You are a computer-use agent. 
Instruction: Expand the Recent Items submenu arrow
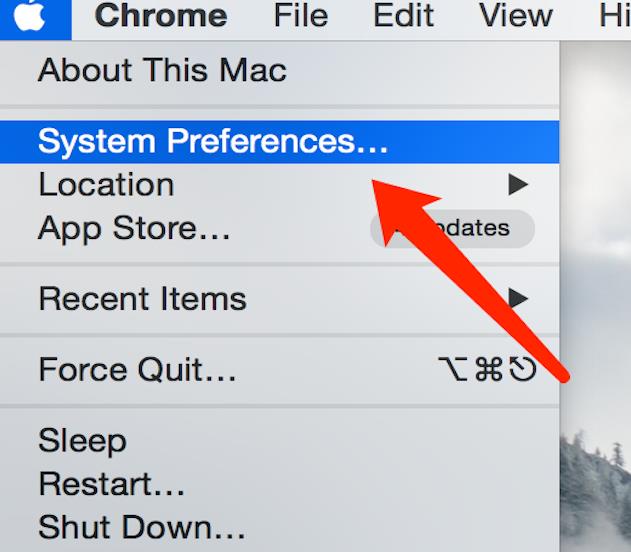click(x=517, y=297)
